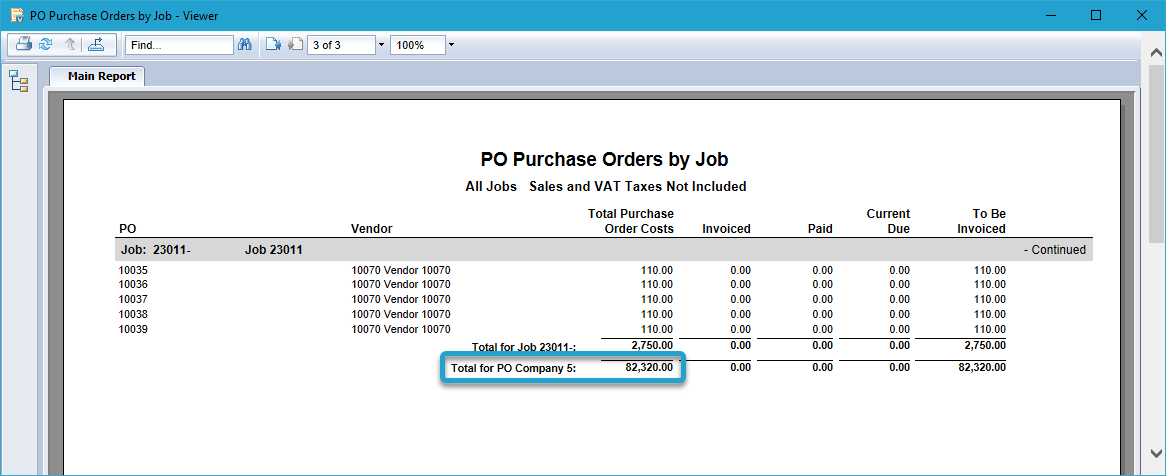This screenshot has height=476, width=1166.
Task: Click 'Total for PO Company 5:' label
Action: click(x=514, y=368)
